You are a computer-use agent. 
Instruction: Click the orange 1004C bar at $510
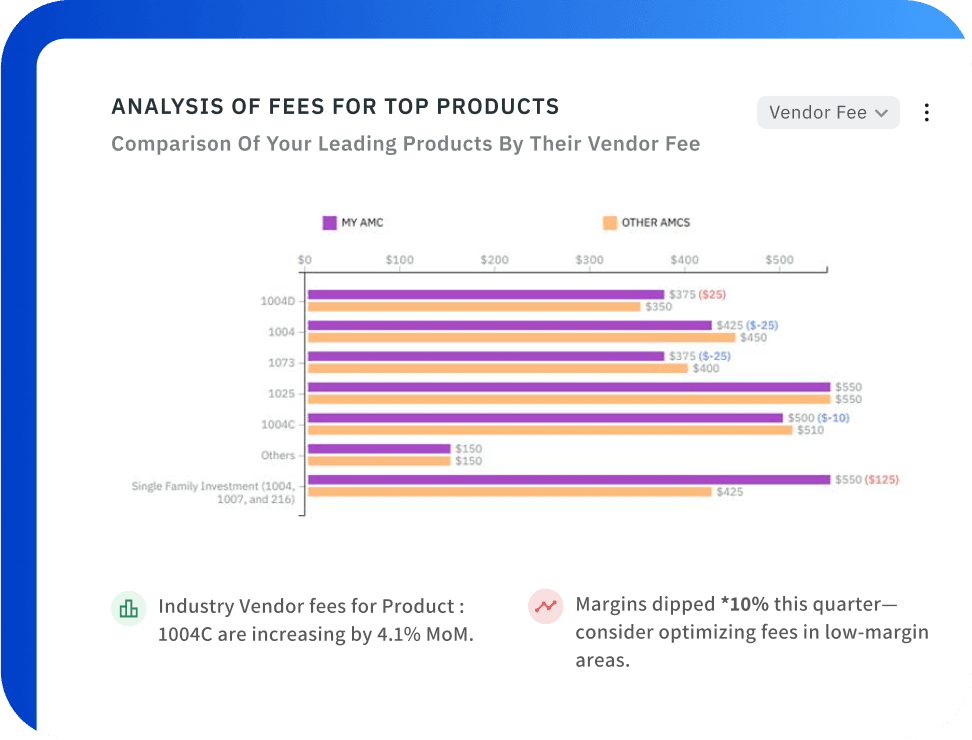click(x=550, y=430)
